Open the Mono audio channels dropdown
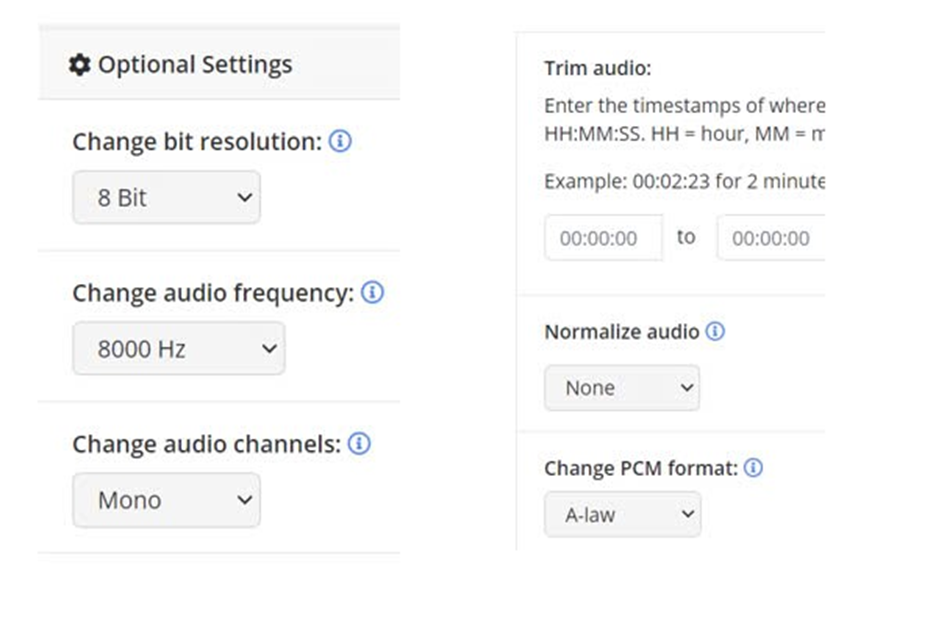 click(166, 500)
